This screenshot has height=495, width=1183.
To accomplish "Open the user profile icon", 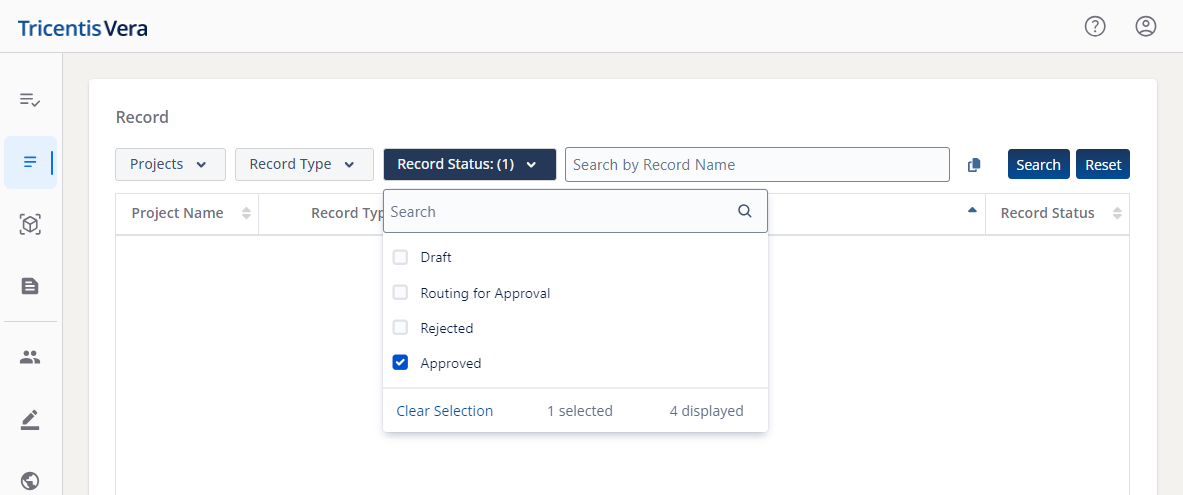I will click(x=1146, y=27).
